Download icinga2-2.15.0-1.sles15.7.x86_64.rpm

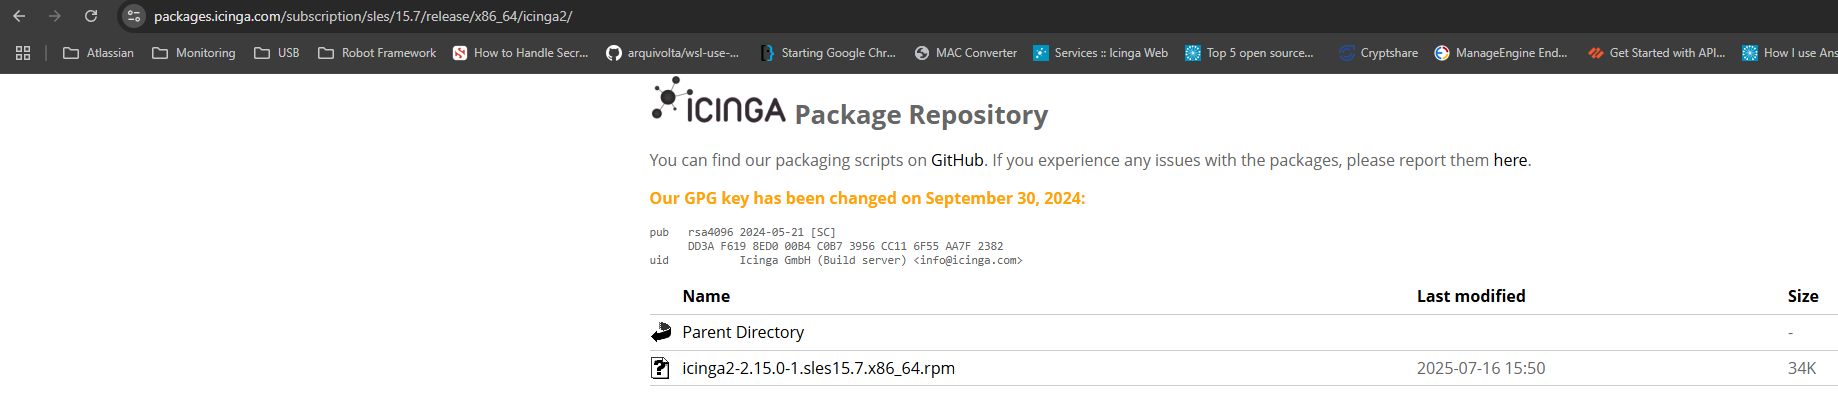coord(818,368)
